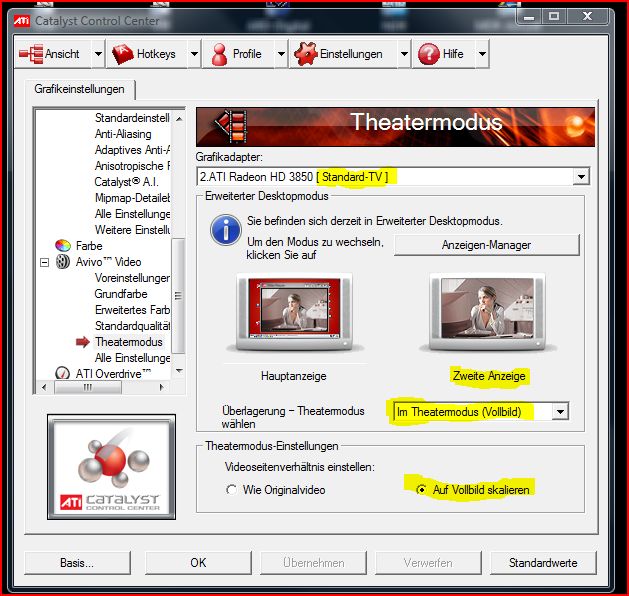The width and height of the screenshot is (629, 596).
Task: Select the Farbe tree item
Action: (x=89, y=246)
